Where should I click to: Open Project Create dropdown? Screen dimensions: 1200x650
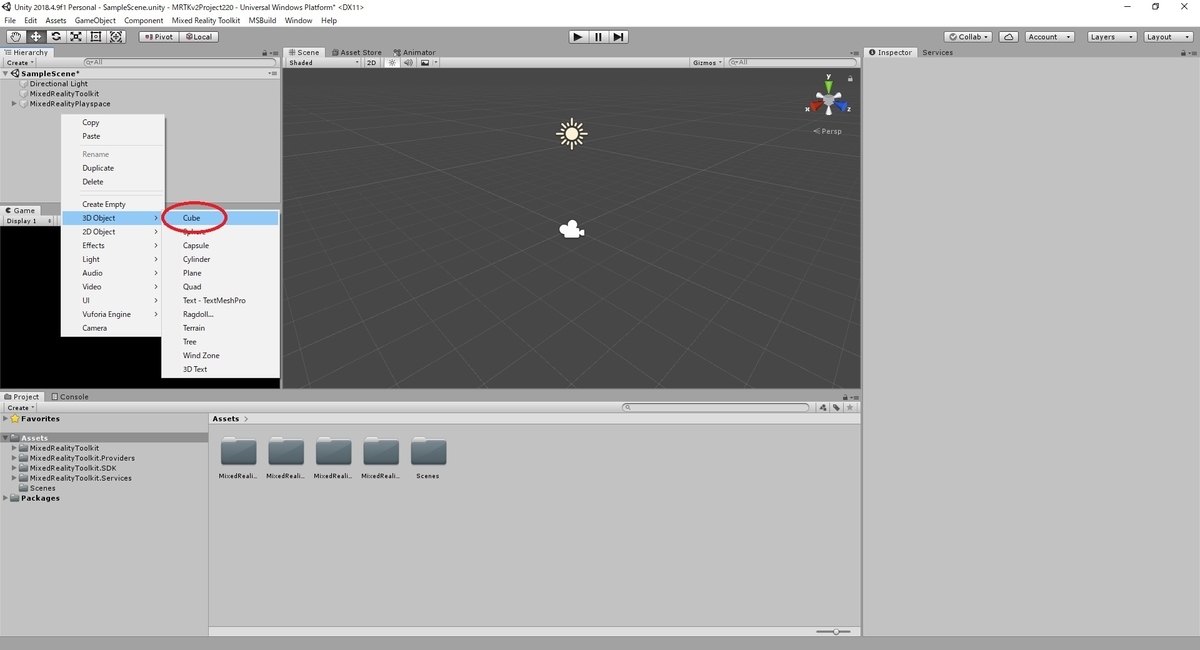[x=20, y=408]
